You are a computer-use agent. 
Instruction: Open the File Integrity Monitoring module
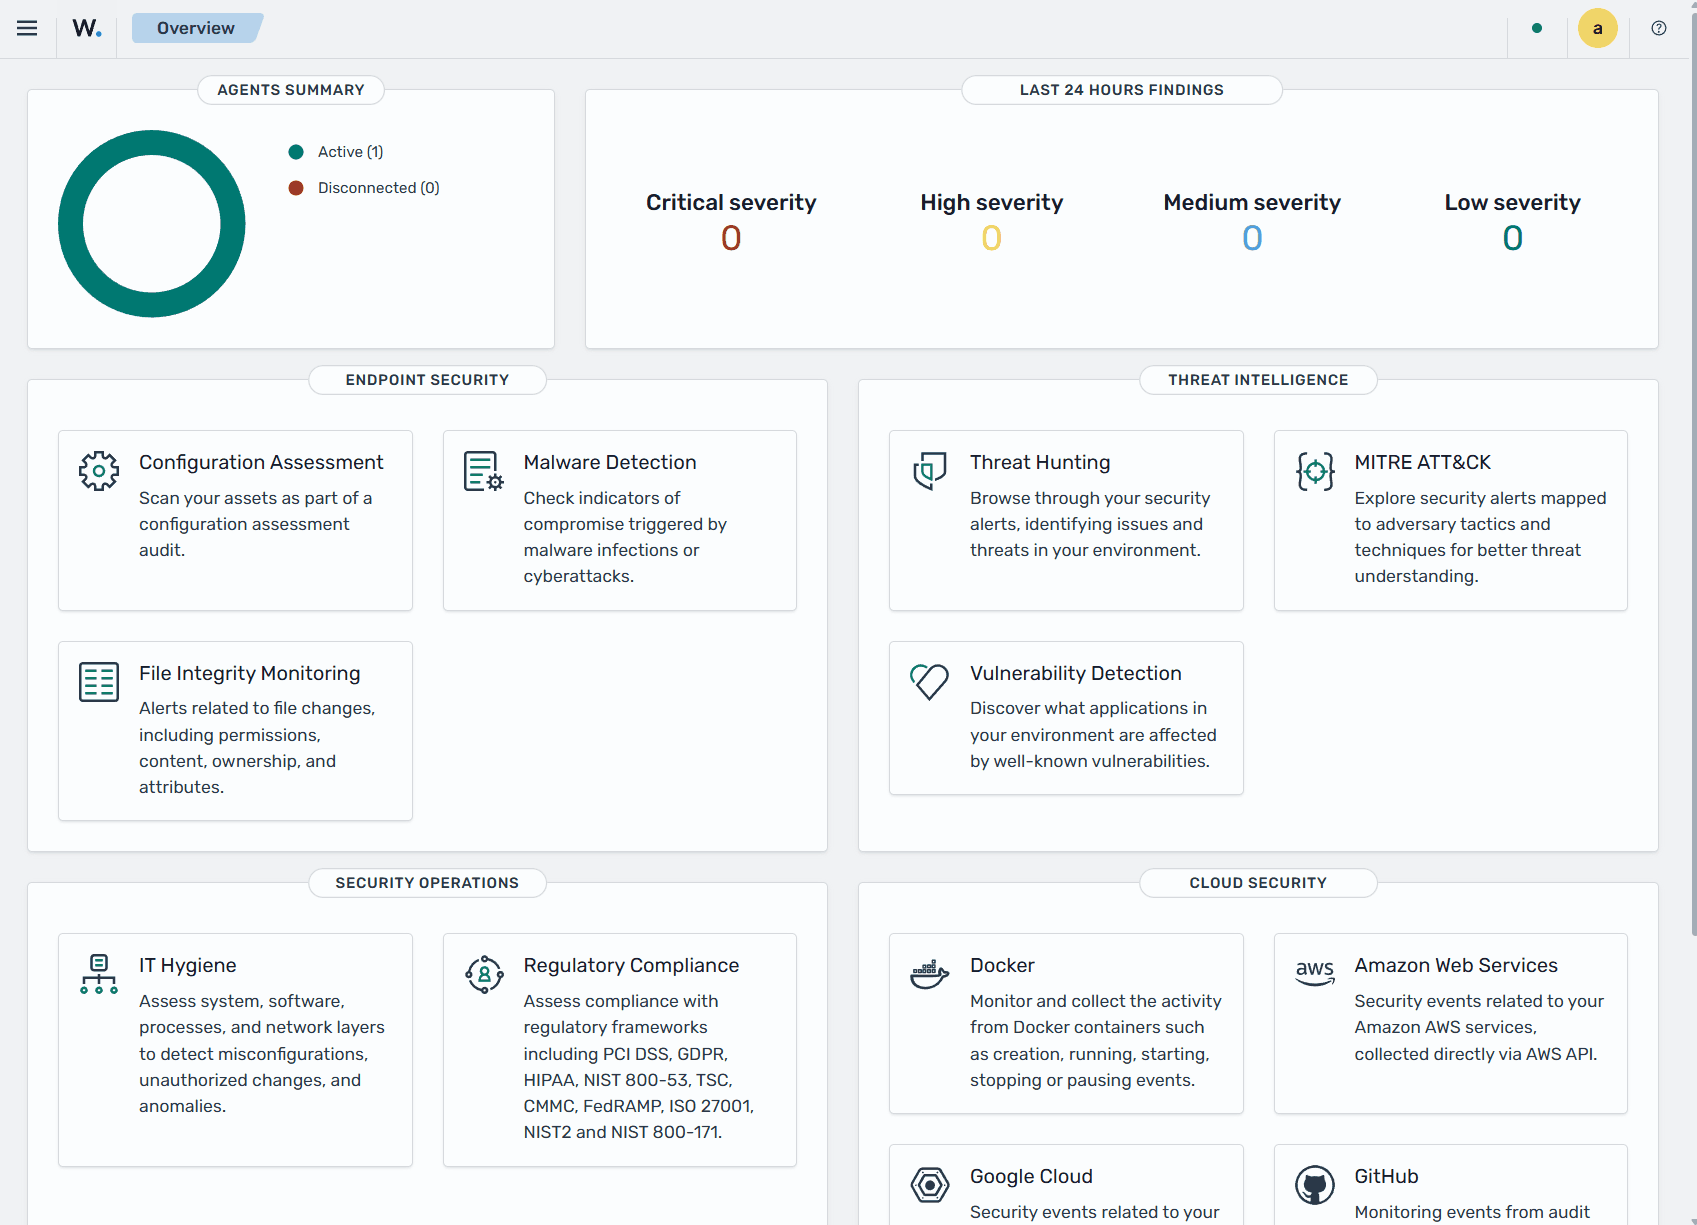[x=235, y=731]
